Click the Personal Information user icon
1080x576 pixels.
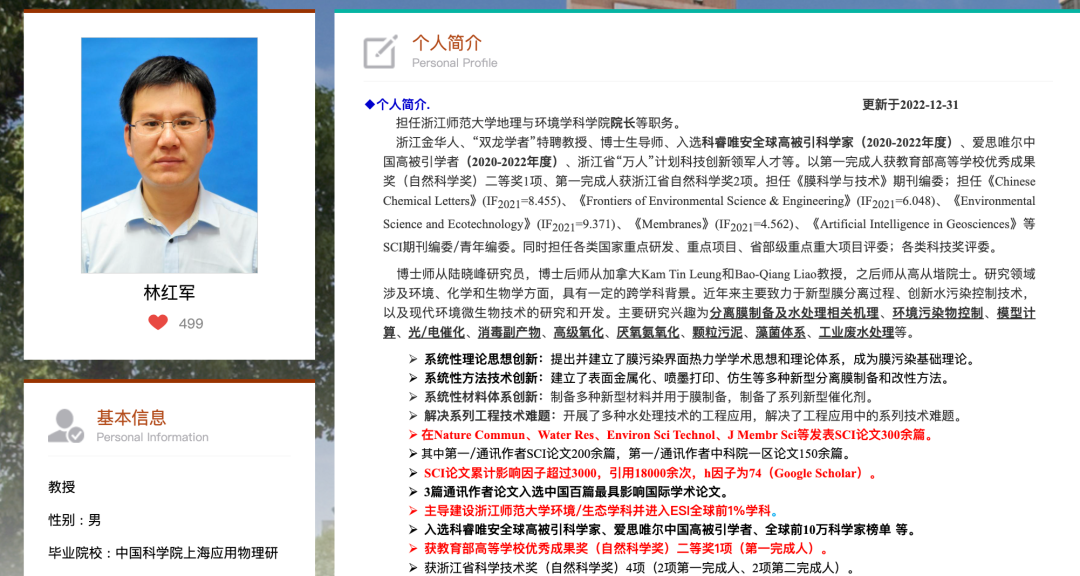point(66,425)
